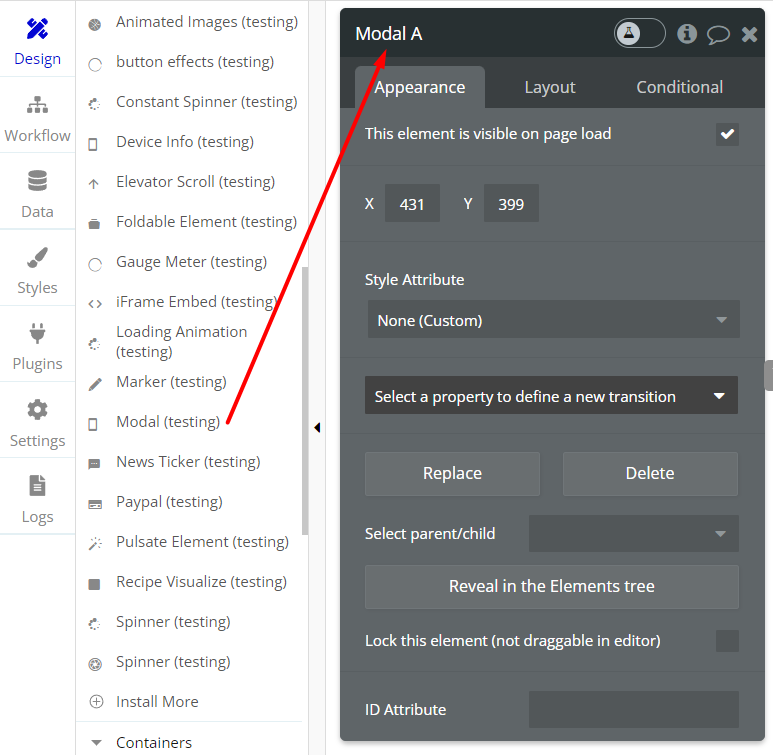Image resolution: width=773 pixels, height=755 pixels.
Task: Click the Constant Spinner element icon
Action: [x=94, y=104]
